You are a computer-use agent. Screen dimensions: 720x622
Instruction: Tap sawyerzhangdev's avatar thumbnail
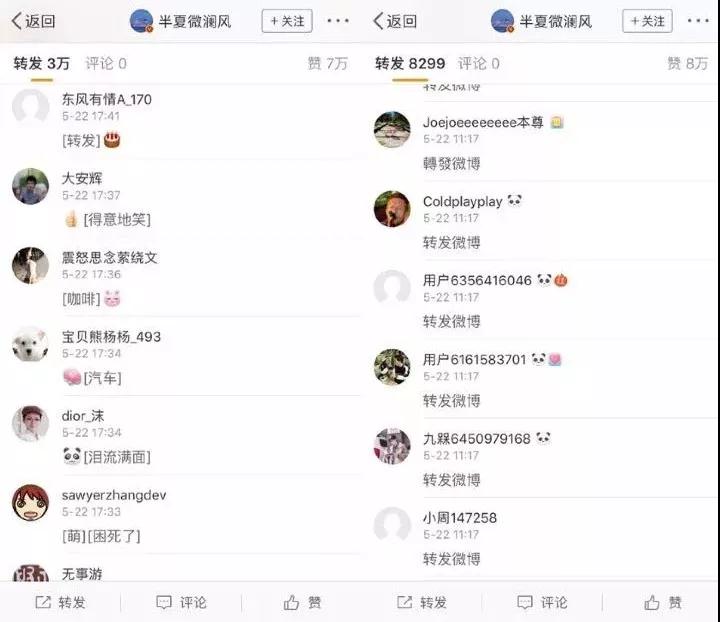[30, 503]
